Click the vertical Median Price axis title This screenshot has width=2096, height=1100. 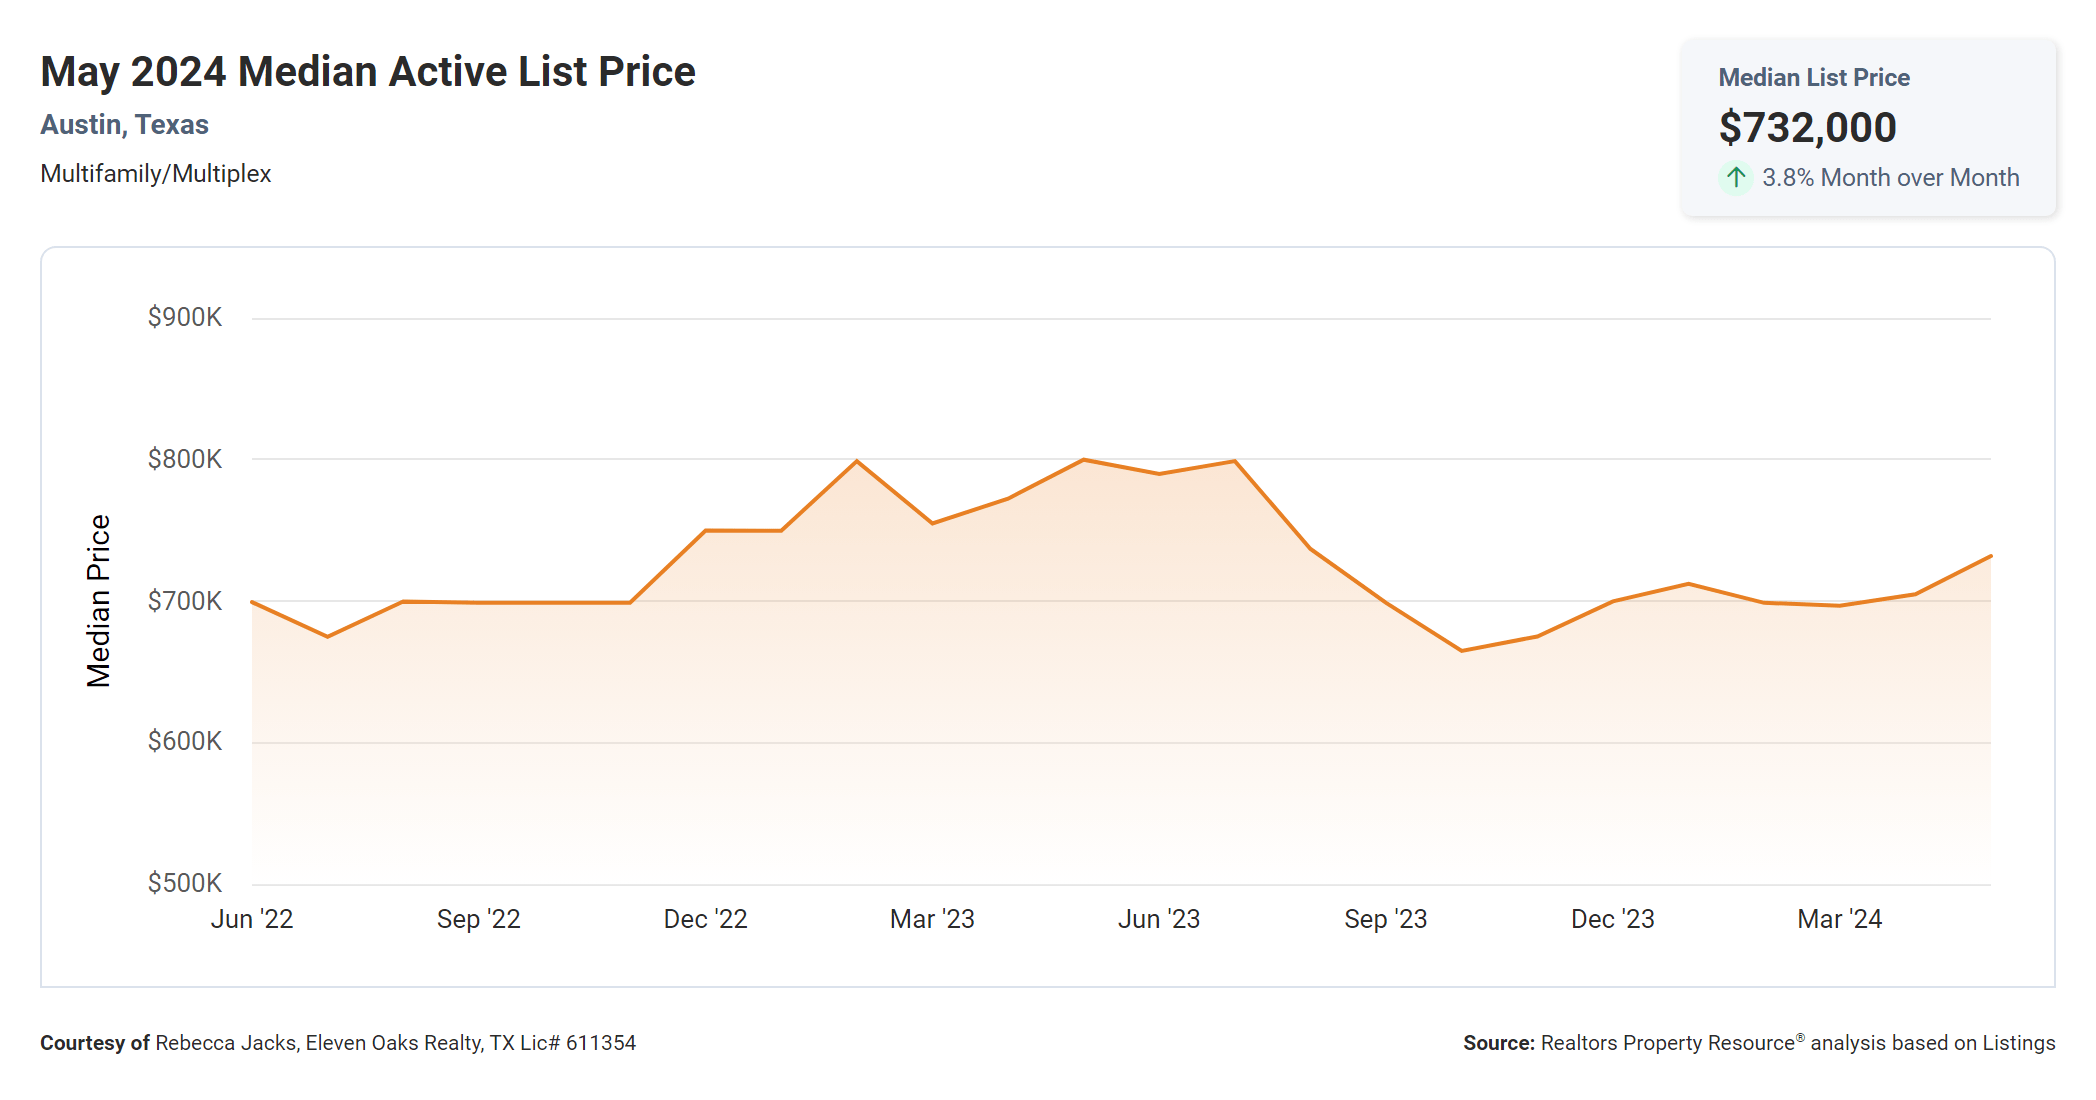click(x=98, y=601)
